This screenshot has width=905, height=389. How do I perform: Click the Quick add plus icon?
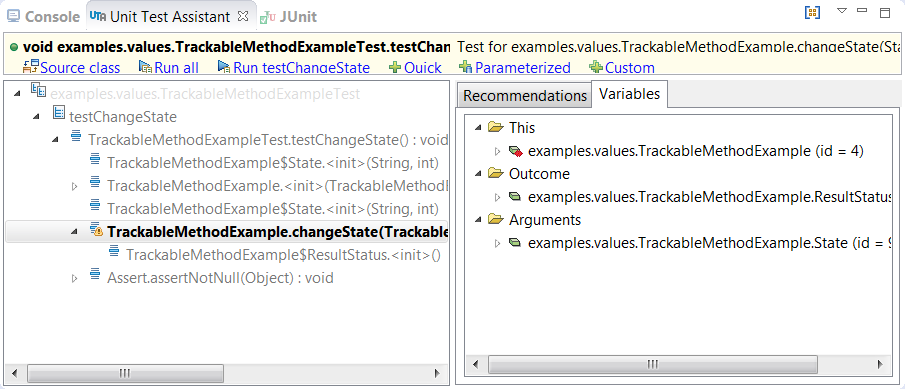coord(395,67)
